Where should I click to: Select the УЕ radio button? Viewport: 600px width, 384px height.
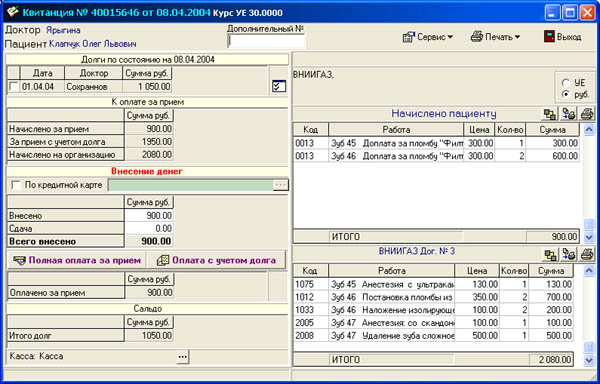[566, 83]
